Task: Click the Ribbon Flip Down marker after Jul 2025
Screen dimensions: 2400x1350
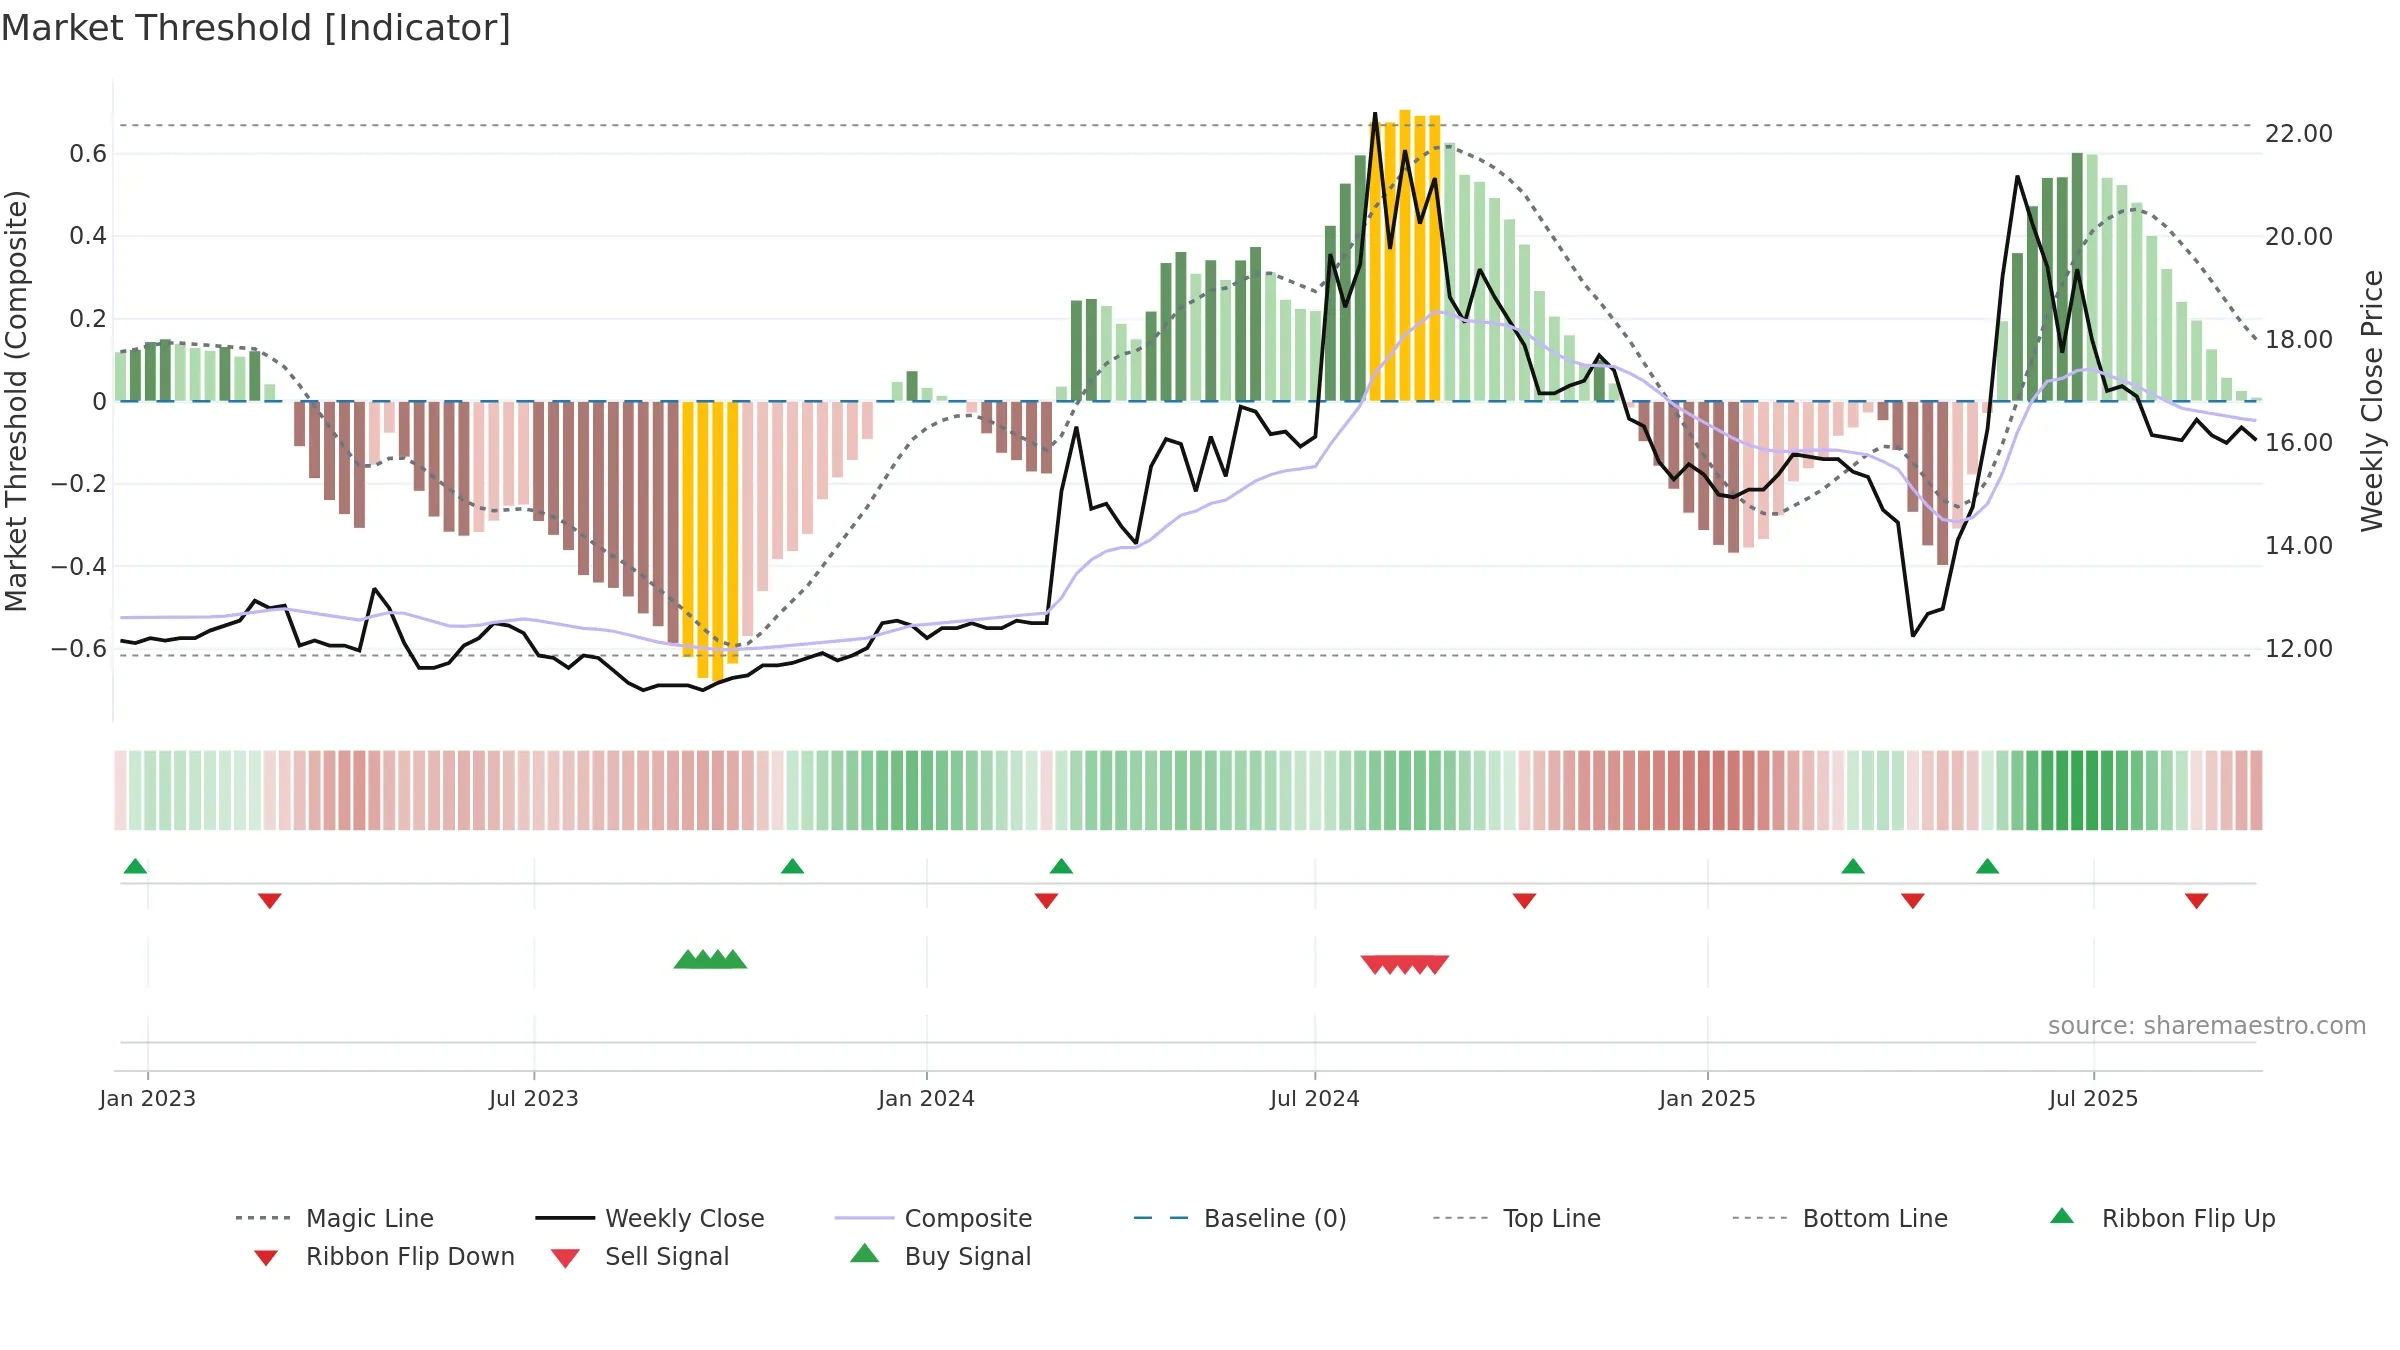Action: point(2197,901)
